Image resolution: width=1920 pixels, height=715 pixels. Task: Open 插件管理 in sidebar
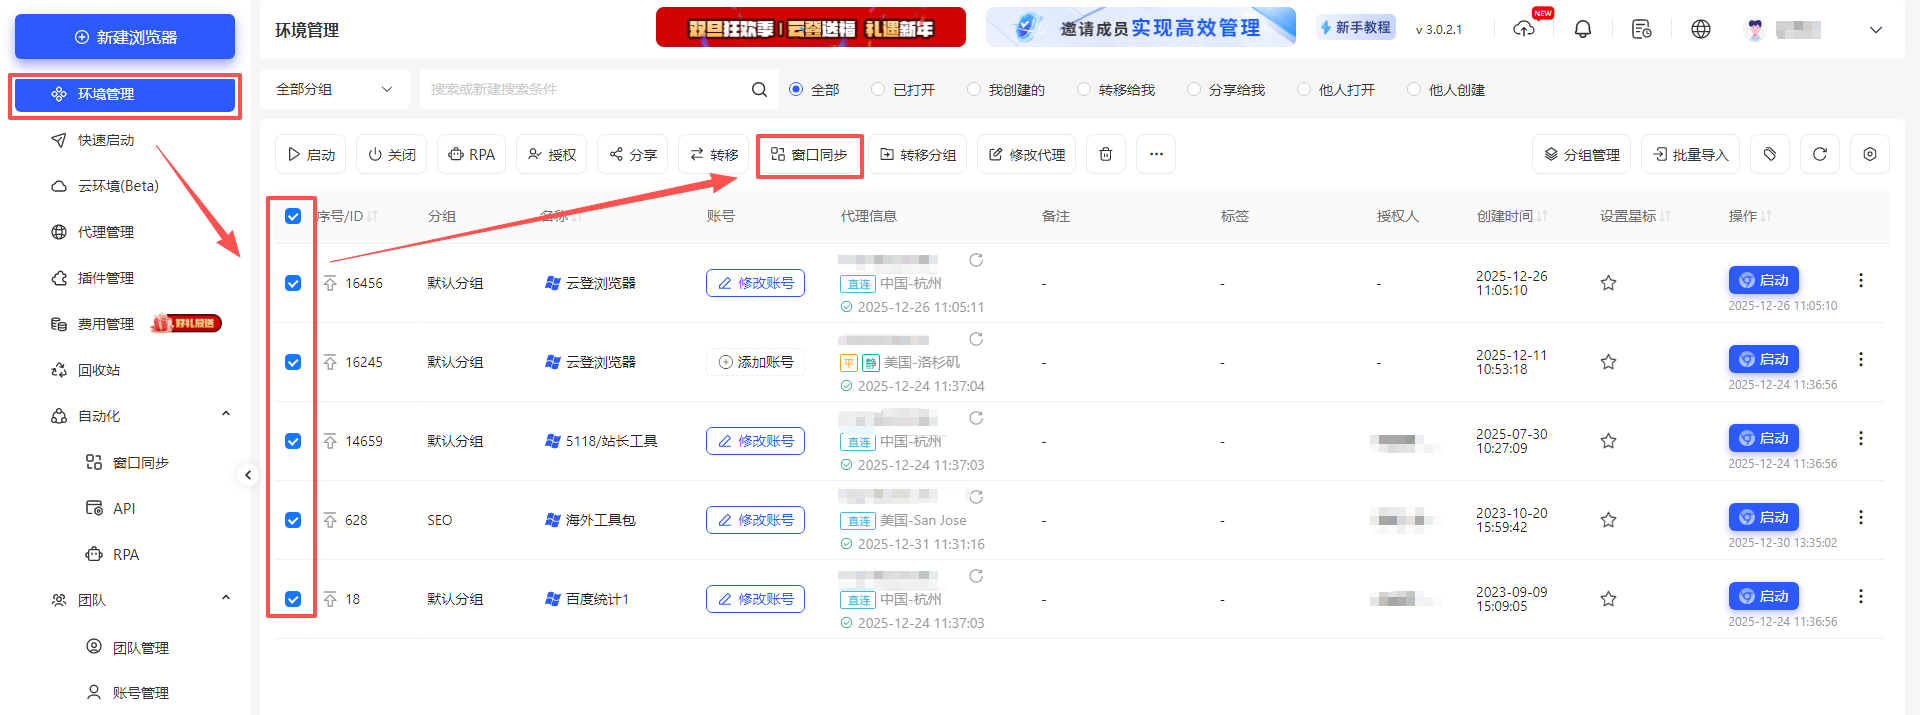(105, 278)
